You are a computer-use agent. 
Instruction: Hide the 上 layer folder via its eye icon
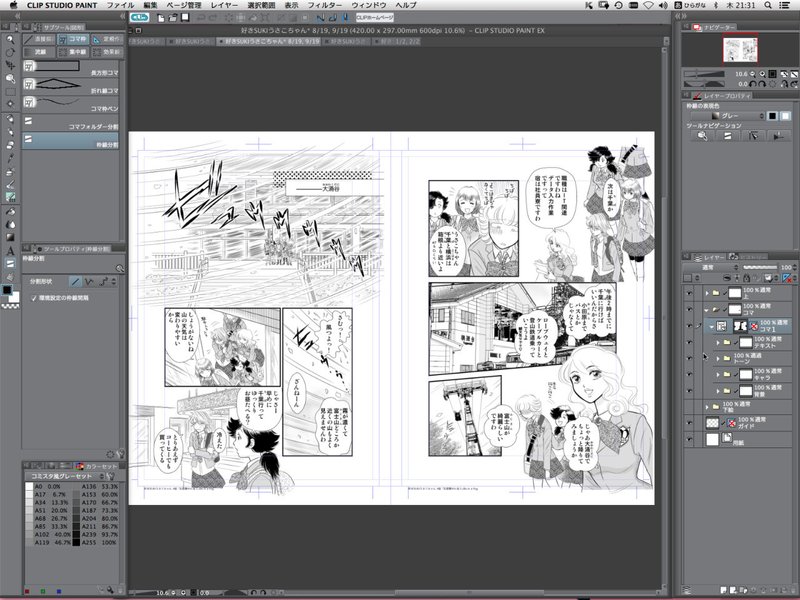coord(689,293)
